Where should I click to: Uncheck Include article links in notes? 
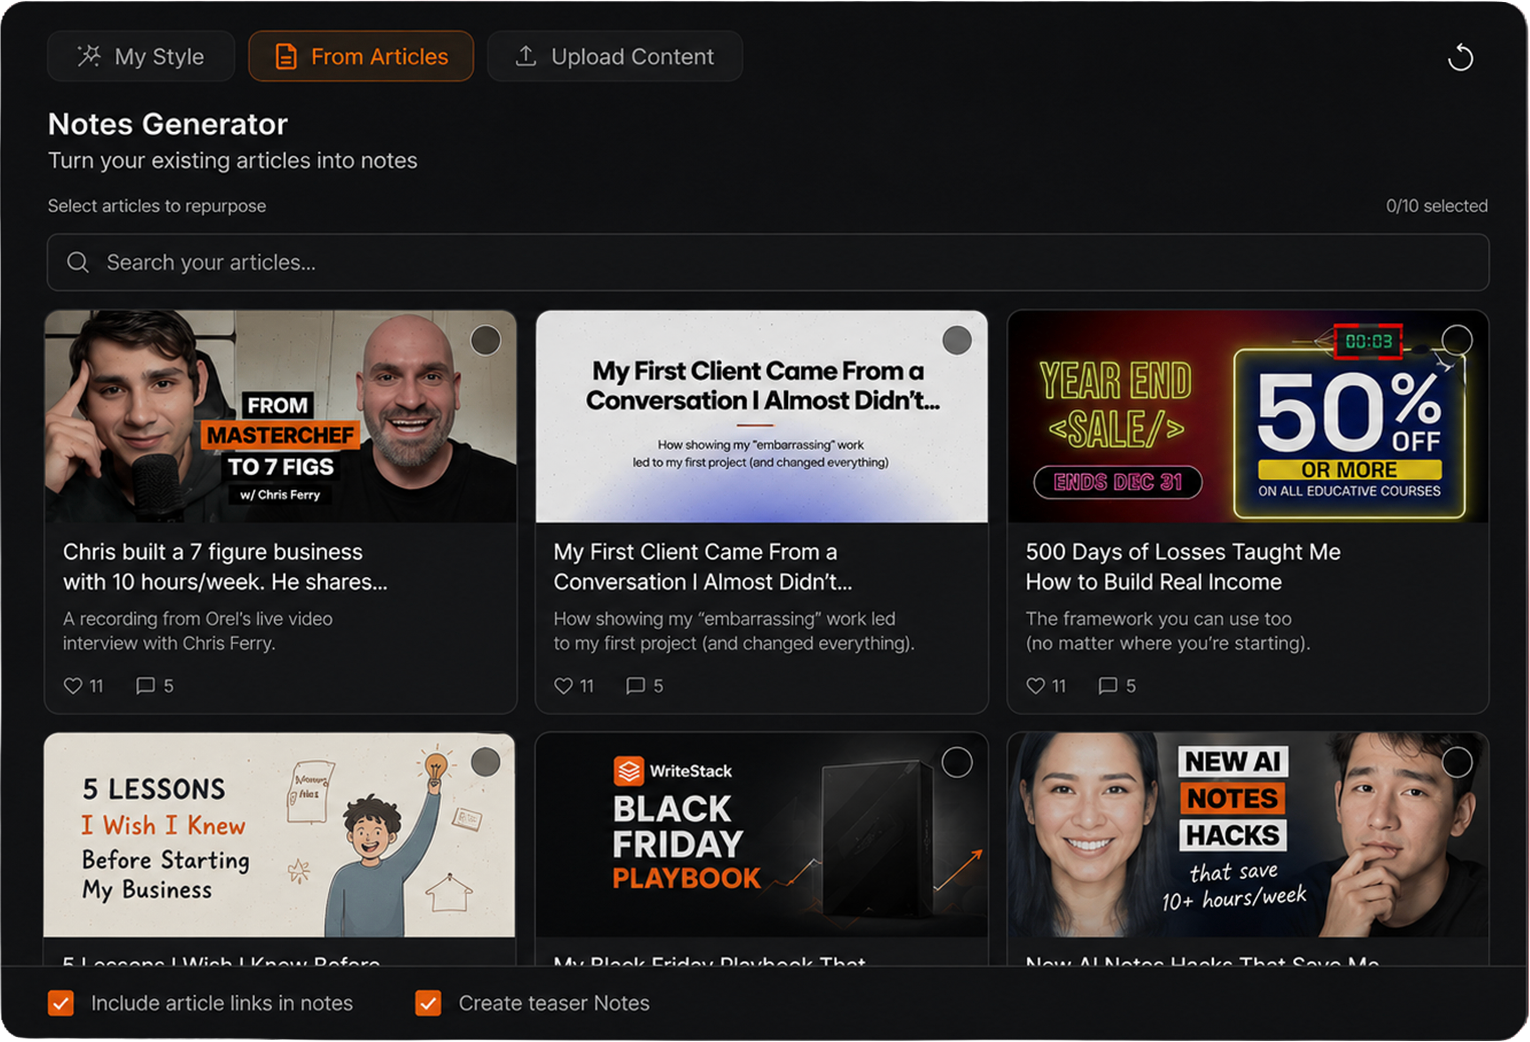tap(61, 1003)
